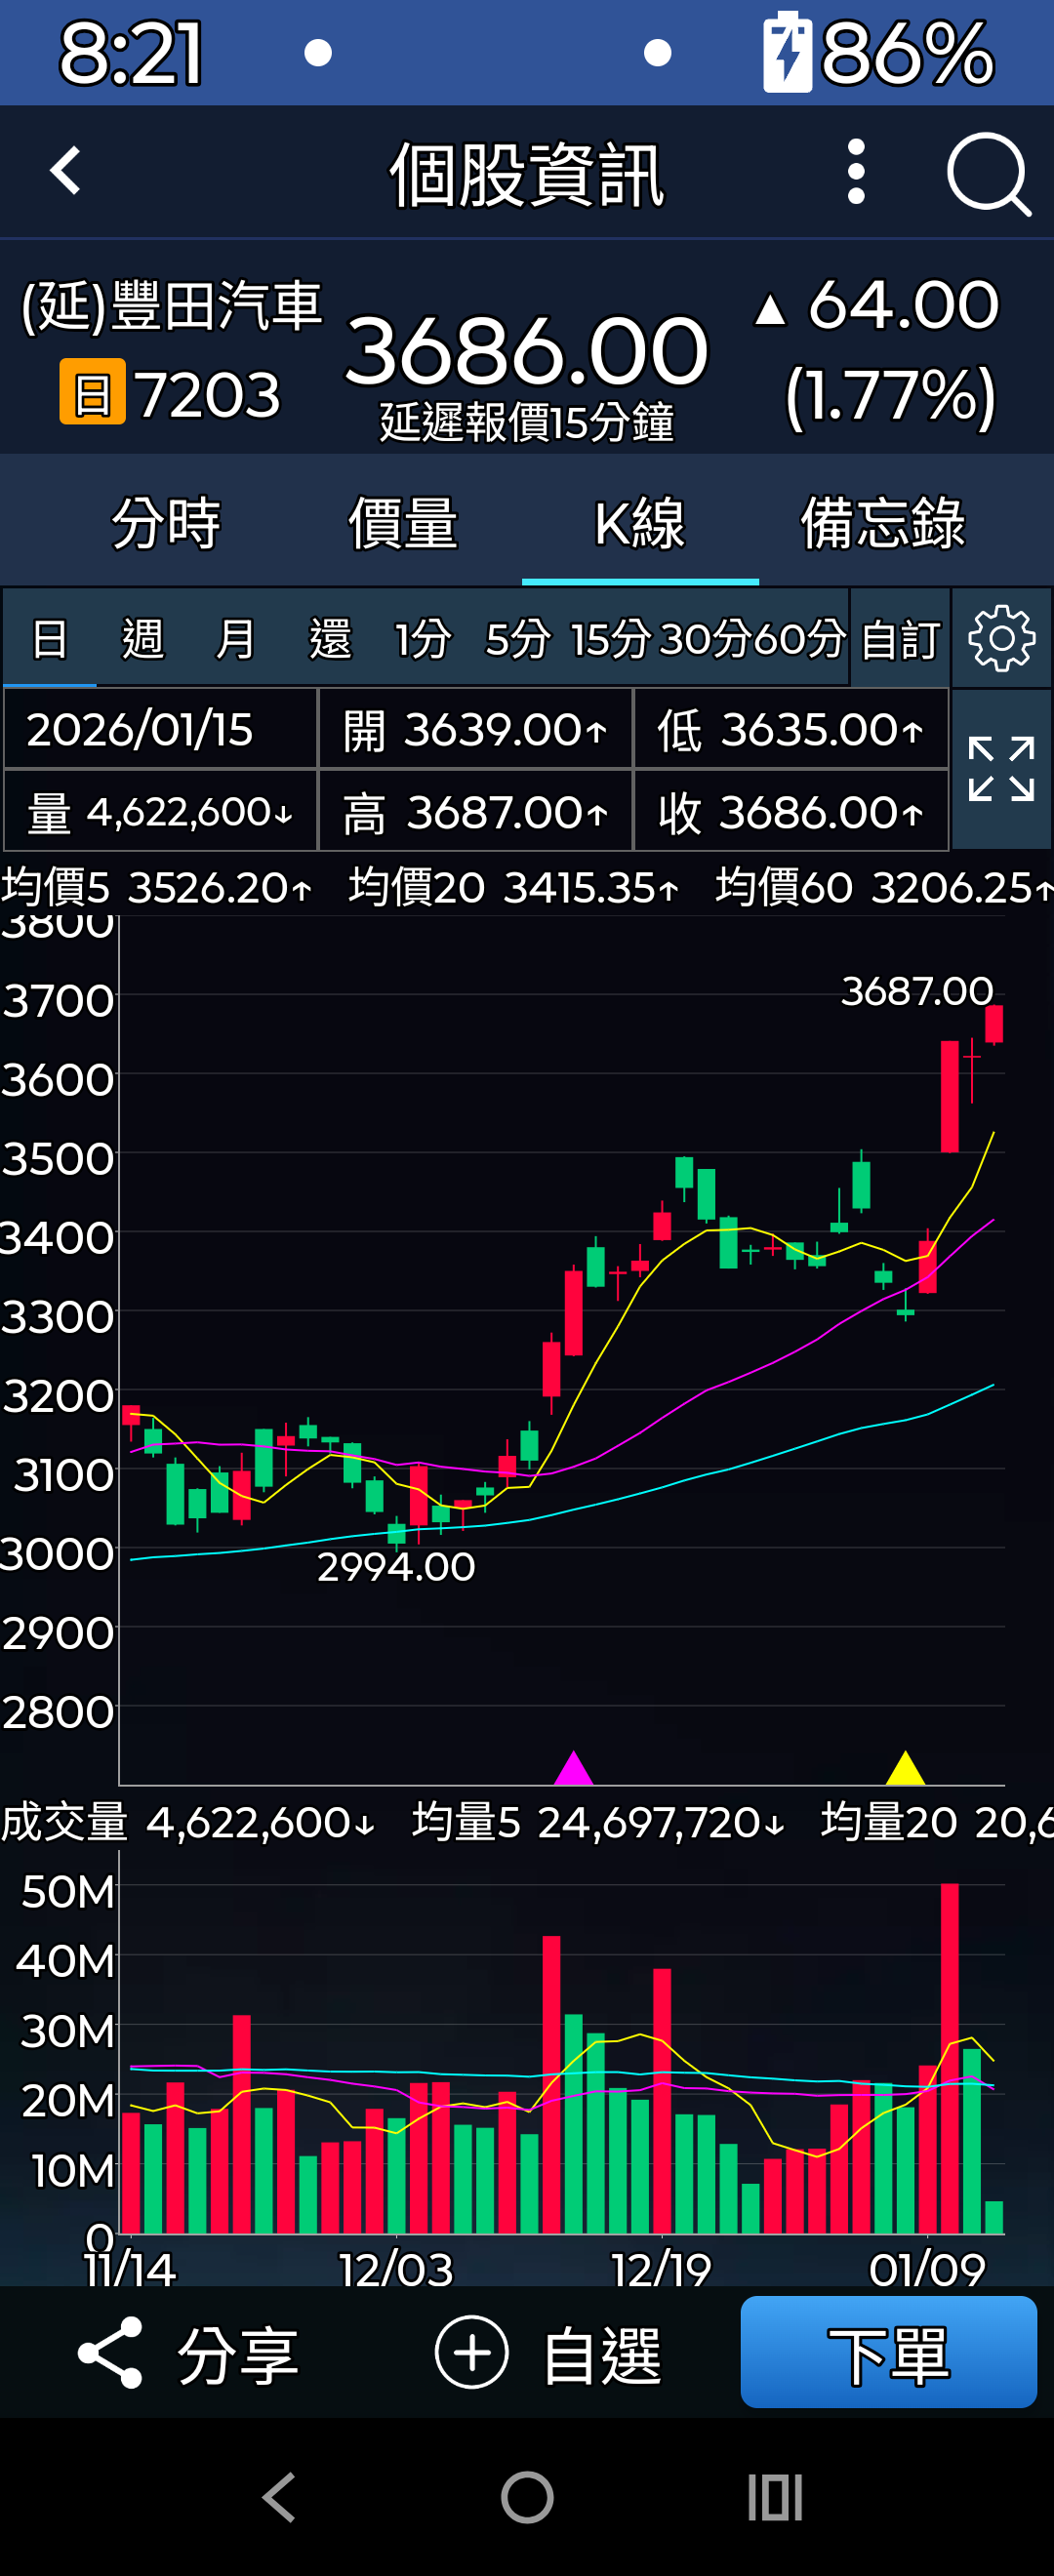Image resolution: width=1054 pixels, height=2576 pixels.
Task: Tap the 低 3635.00 low cell
Action: pyautogui.click(x=791, y=729)
